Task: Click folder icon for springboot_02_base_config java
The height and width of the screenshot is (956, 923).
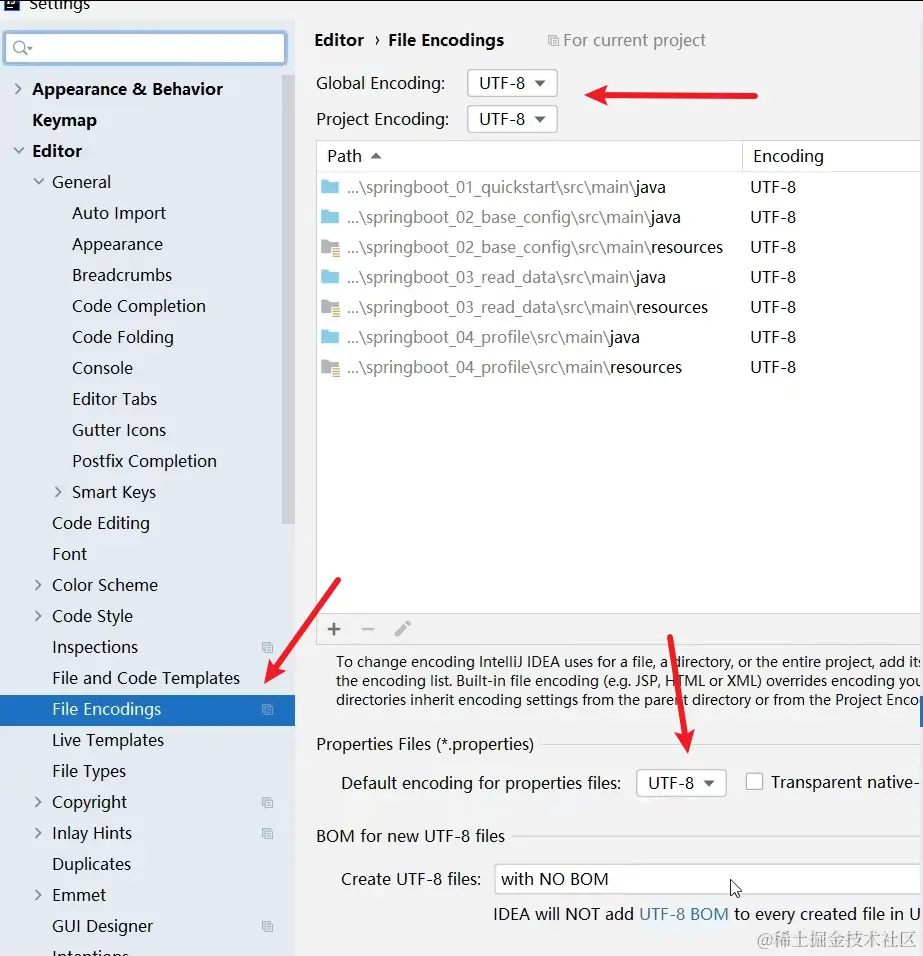Action: click(x=330, y=216)
